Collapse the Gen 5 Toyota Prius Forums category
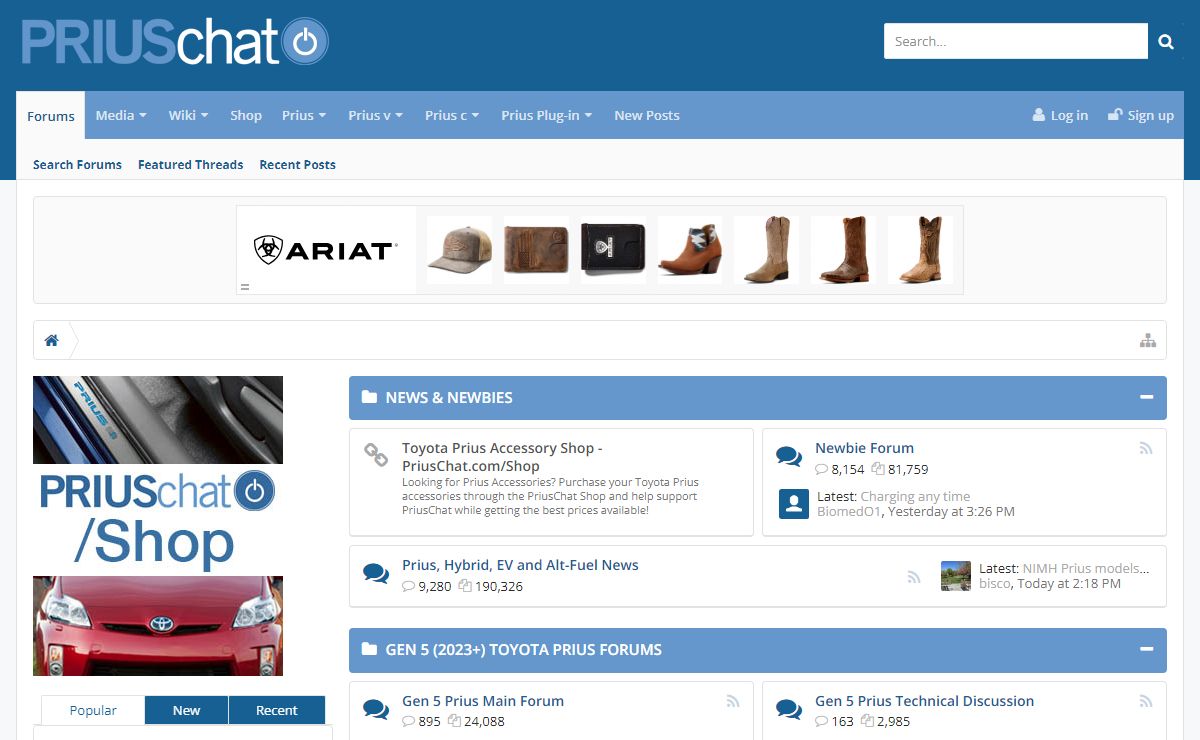 [1146, 649]
